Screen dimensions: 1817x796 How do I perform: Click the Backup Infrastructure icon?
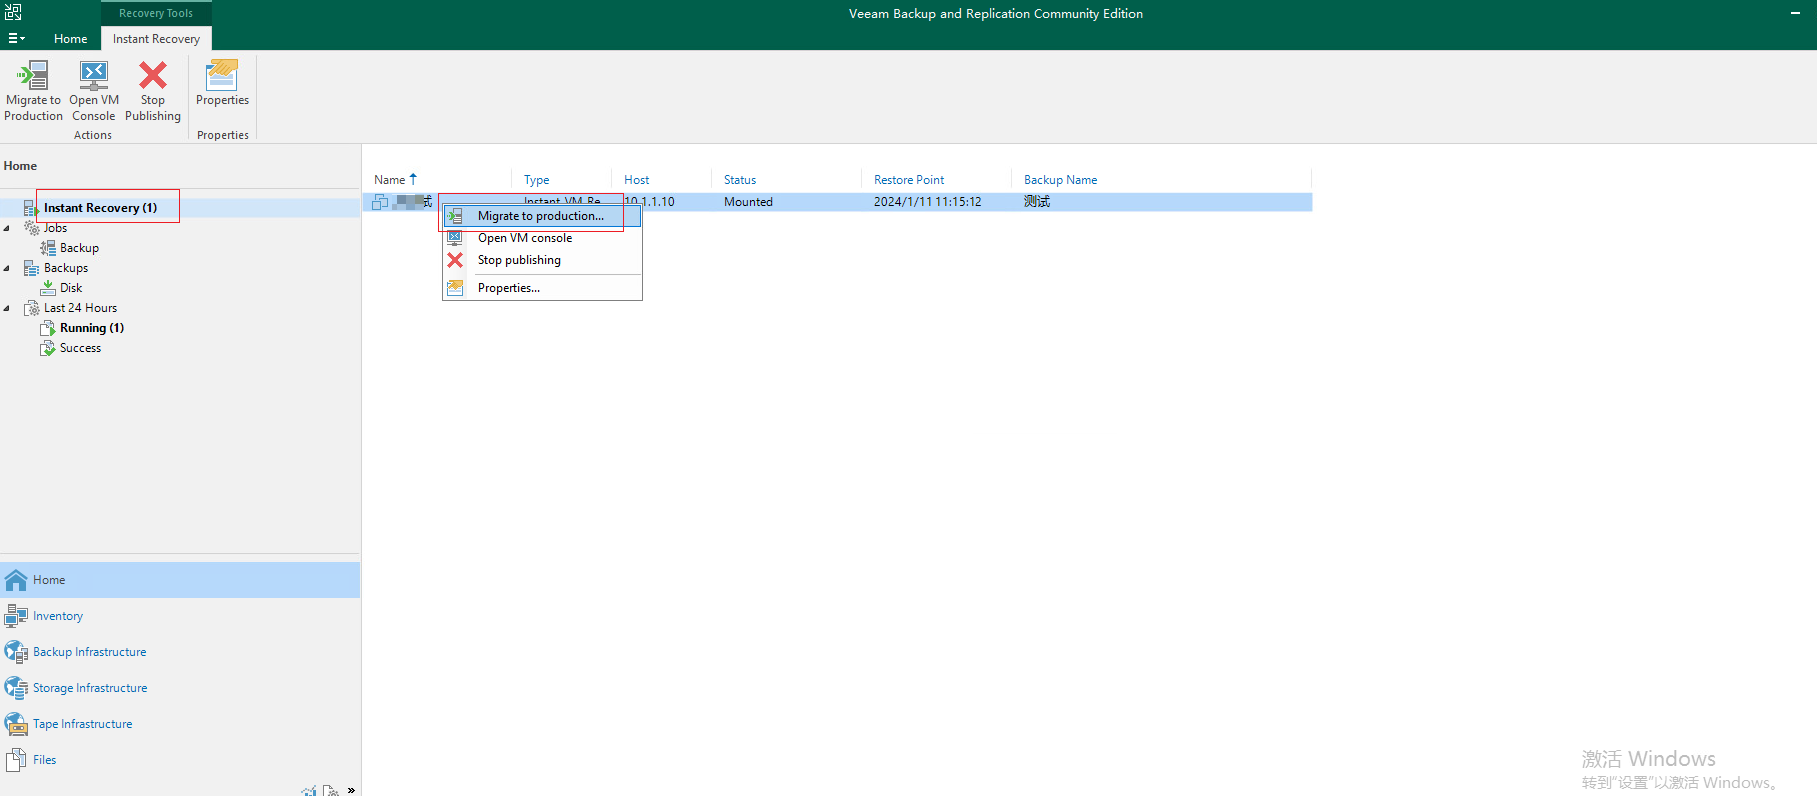coord(16,652)
